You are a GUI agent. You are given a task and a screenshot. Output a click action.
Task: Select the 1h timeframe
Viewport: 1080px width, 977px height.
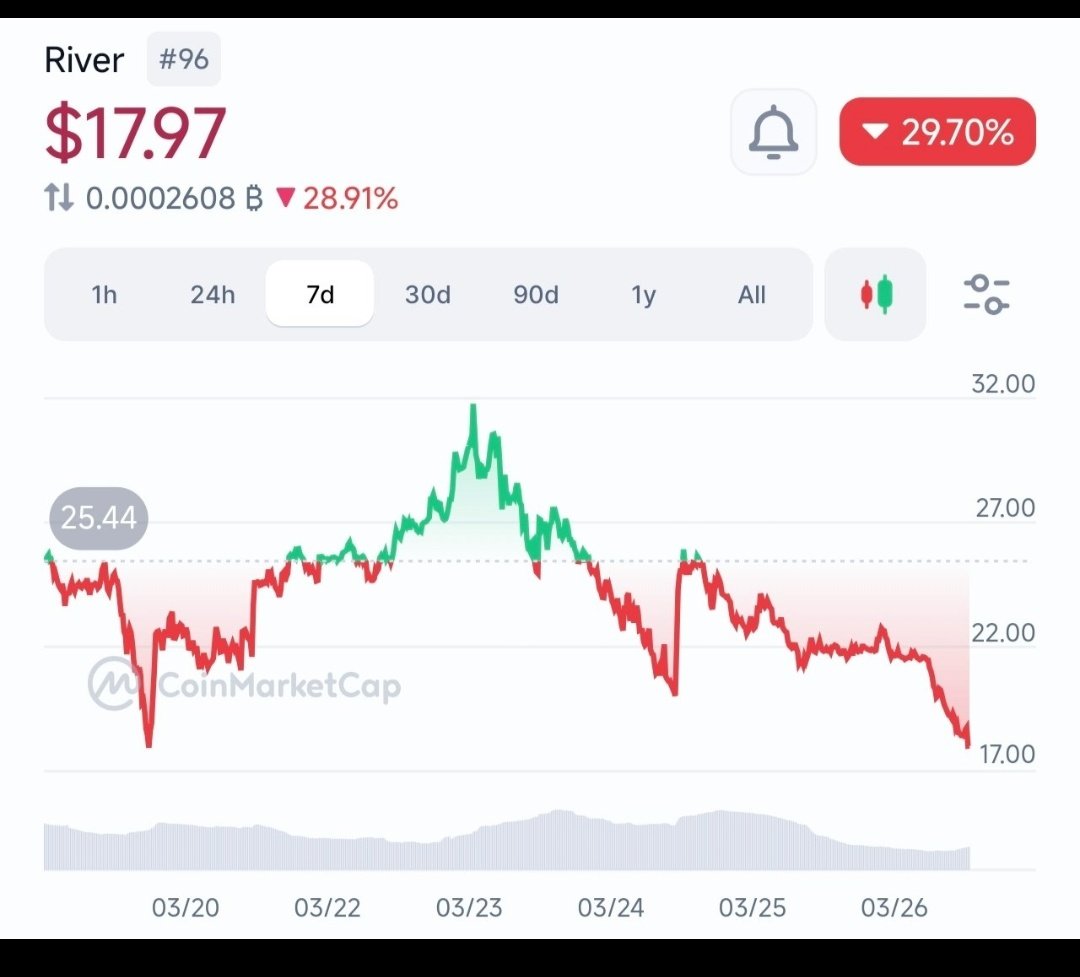click(x=104, y=295)
